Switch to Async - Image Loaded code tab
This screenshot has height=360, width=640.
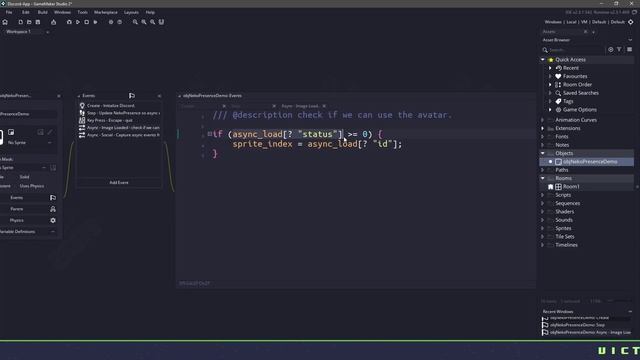300,106
